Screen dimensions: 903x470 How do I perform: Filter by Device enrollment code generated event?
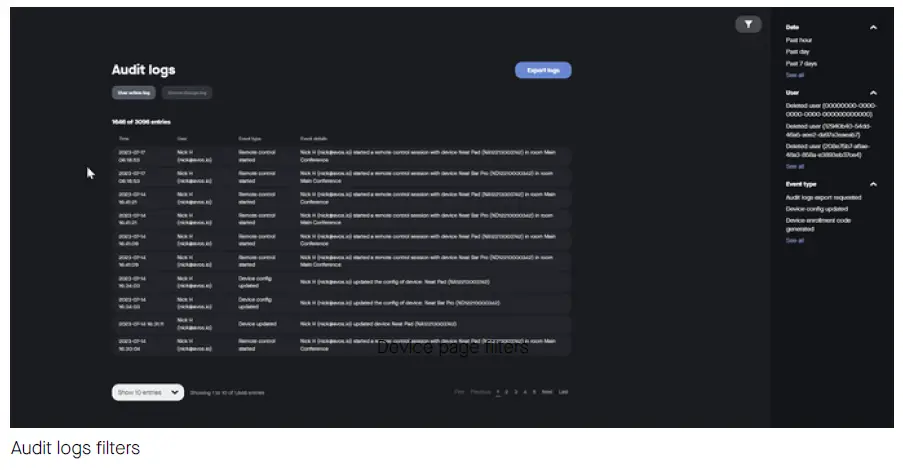818,225
